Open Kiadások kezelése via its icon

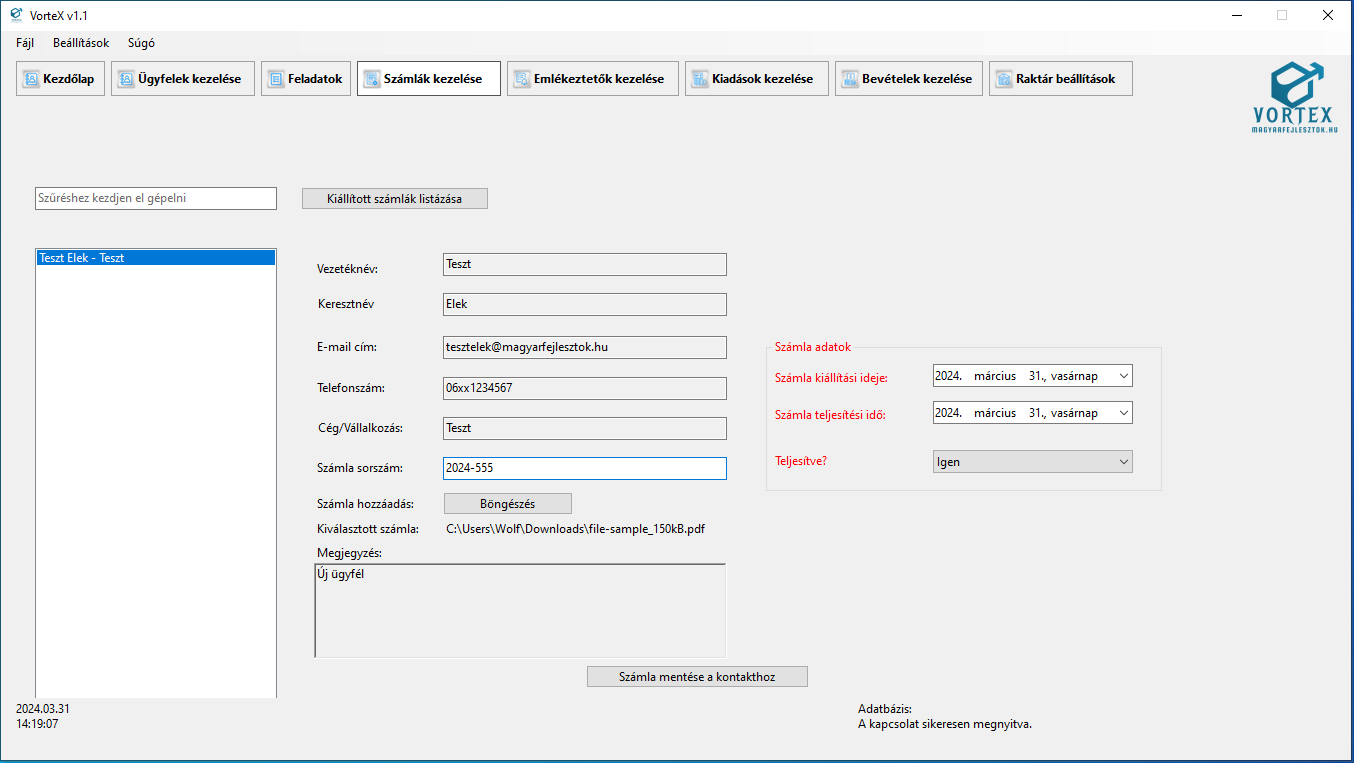[x=700, y=79]
